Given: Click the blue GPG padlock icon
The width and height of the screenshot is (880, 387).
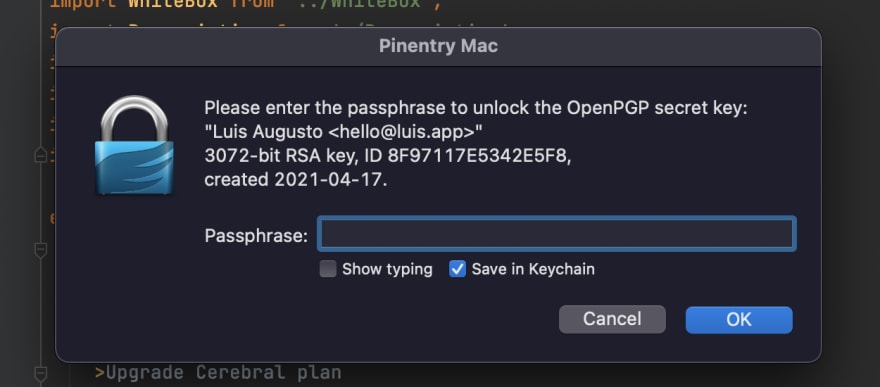Looking at the screenshot, I should point(134,145).
